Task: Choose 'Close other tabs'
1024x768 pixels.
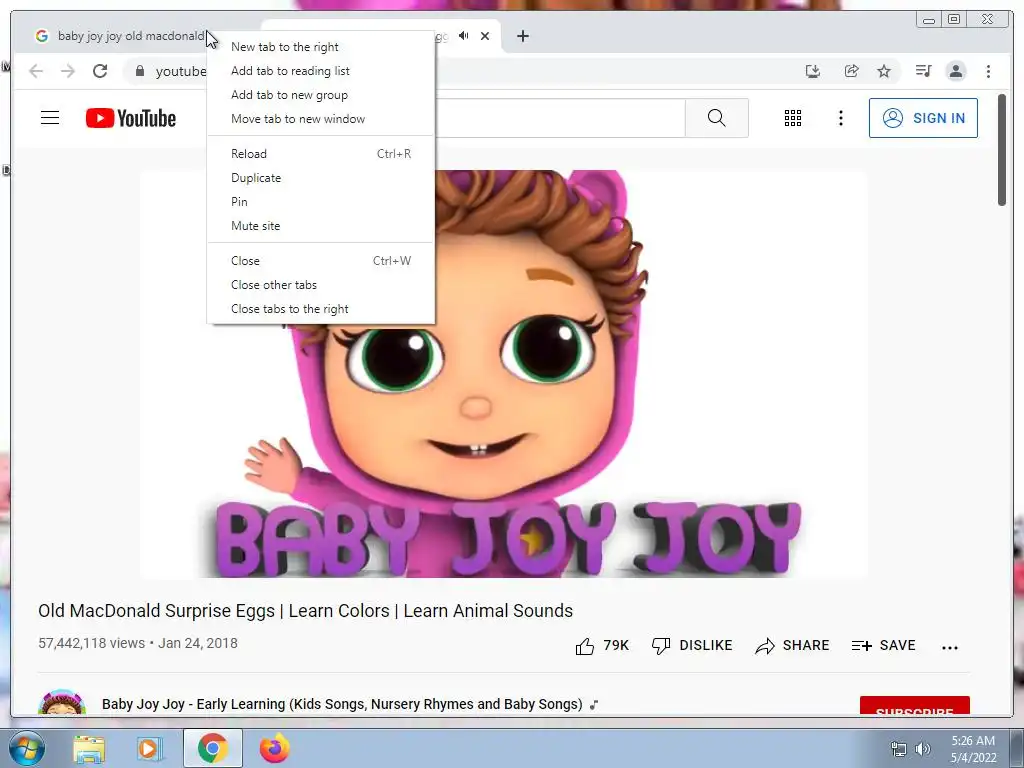Action: (x=321, y=285)
